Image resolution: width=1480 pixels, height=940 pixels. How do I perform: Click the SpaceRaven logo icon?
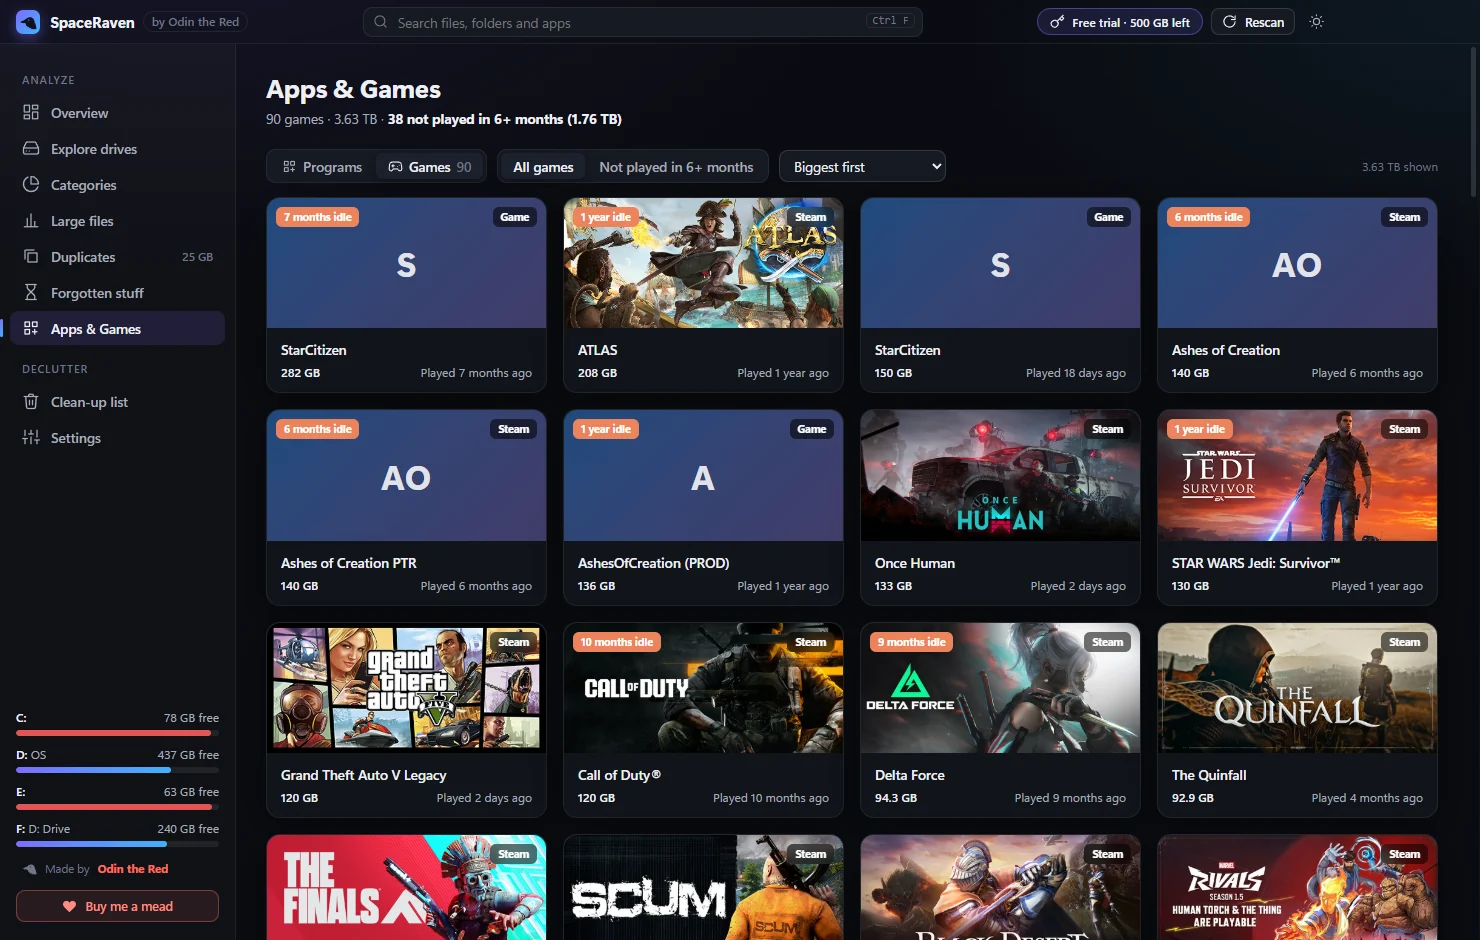(x=28, y=22)
